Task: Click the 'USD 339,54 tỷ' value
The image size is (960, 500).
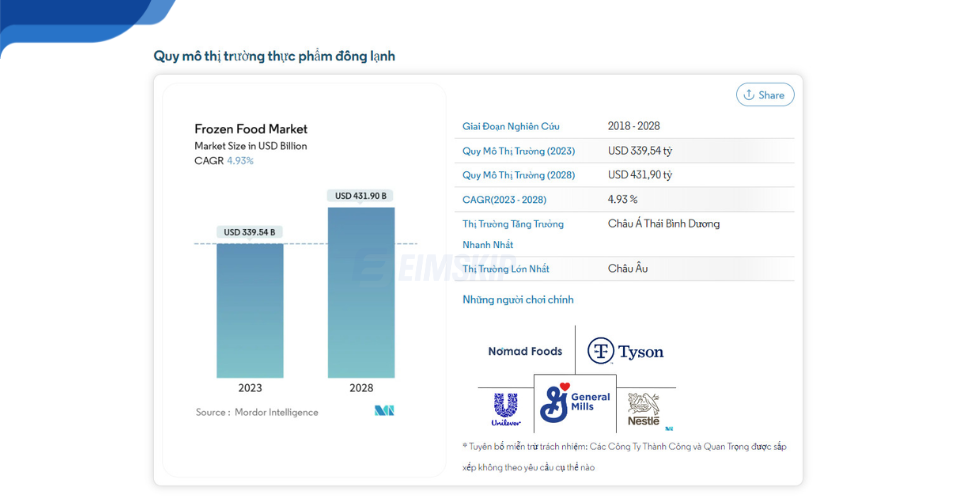Action: point(640,151)
